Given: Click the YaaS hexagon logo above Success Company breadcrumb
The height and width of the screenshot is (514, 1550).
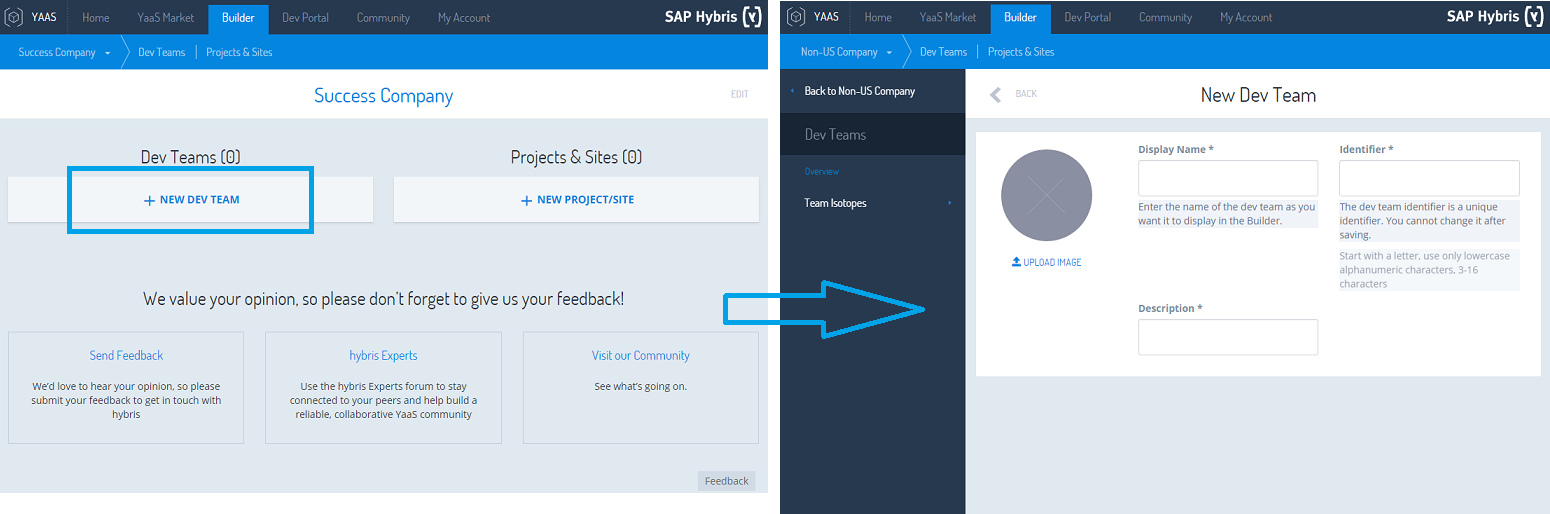Looking at the screenshot, I should [x=14, y=17].
